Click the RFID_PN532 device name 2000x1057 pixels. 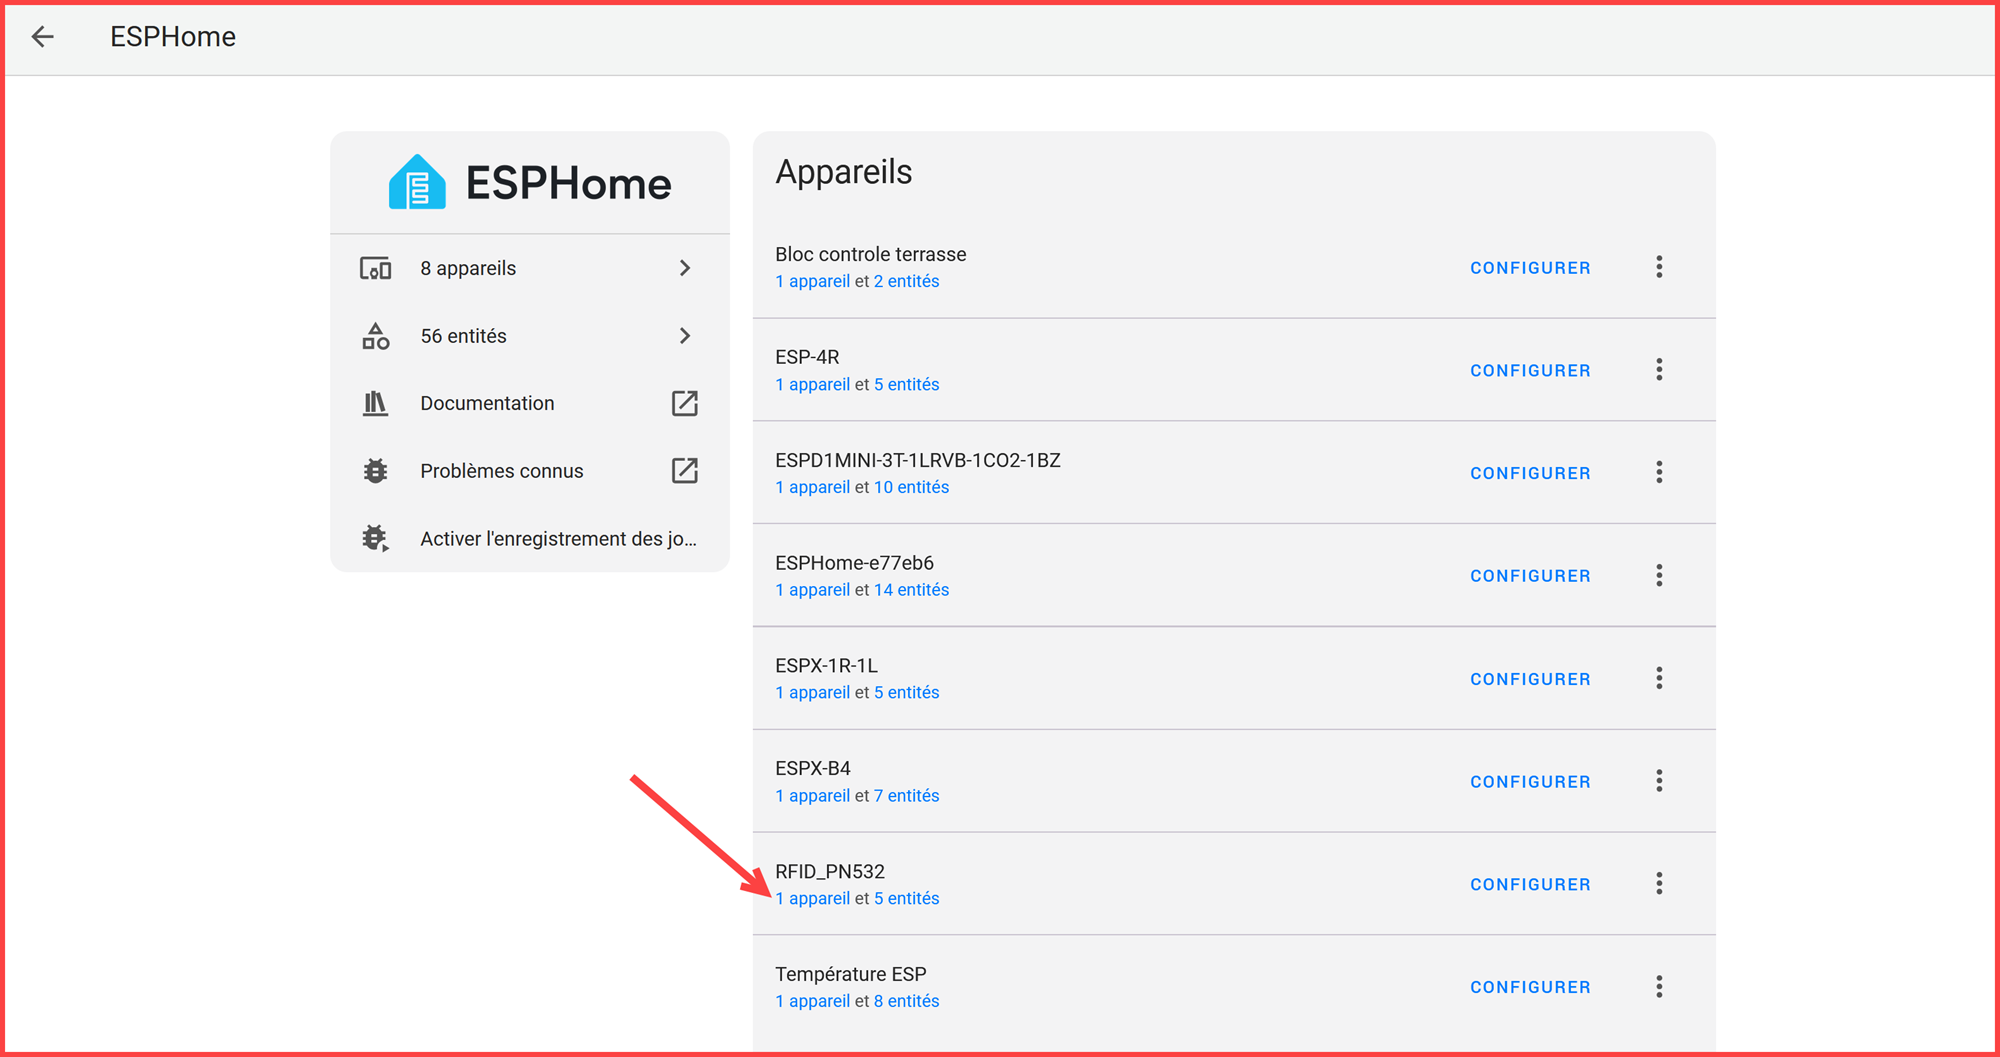click(x=830, y=872)
